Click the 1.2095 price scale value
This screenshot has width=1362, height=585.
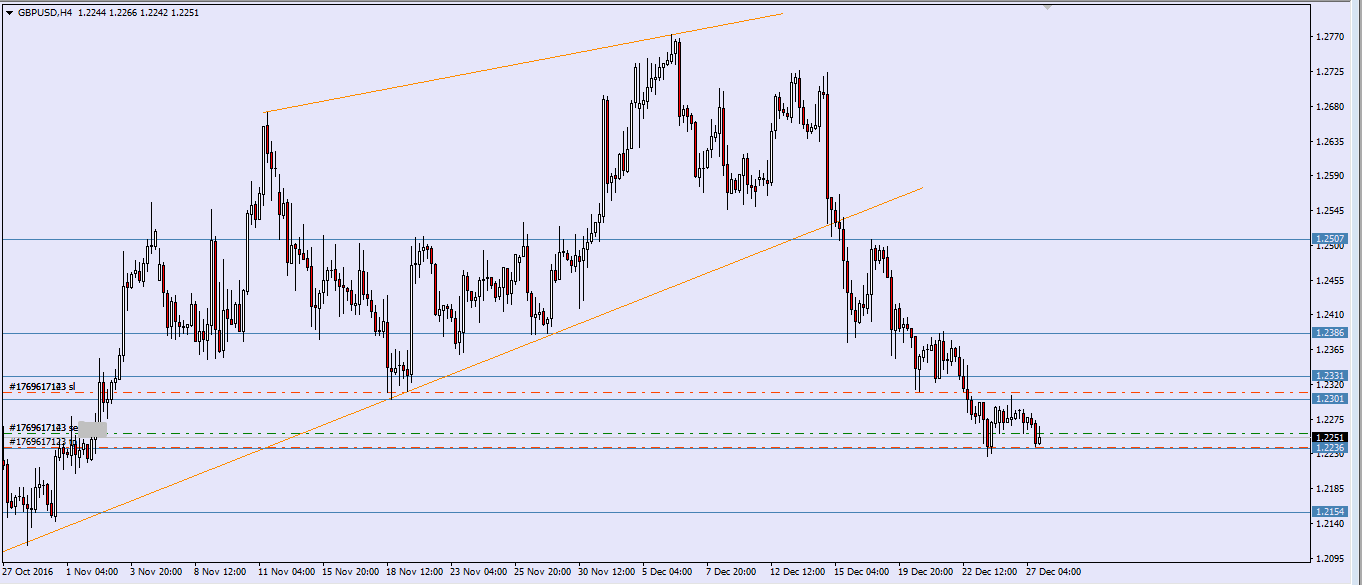click(1330, 558)
